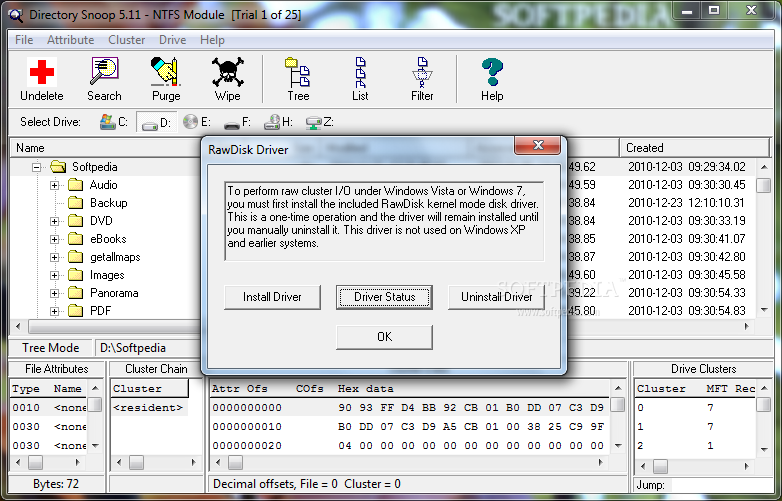
Task: Open the Help menu
Action: [x=212, y=40]
